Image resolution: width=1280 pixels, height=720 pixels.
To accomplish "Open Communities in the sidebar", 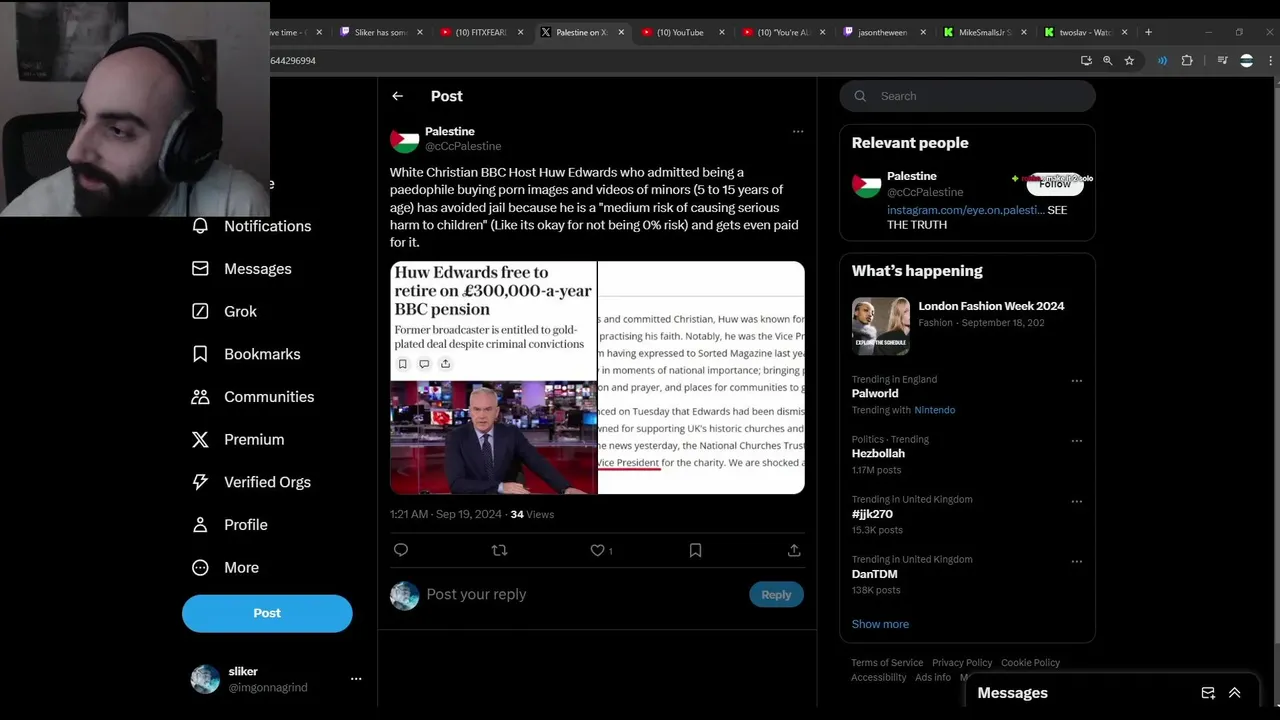I will pyautogui.click(x=252, y=397).
